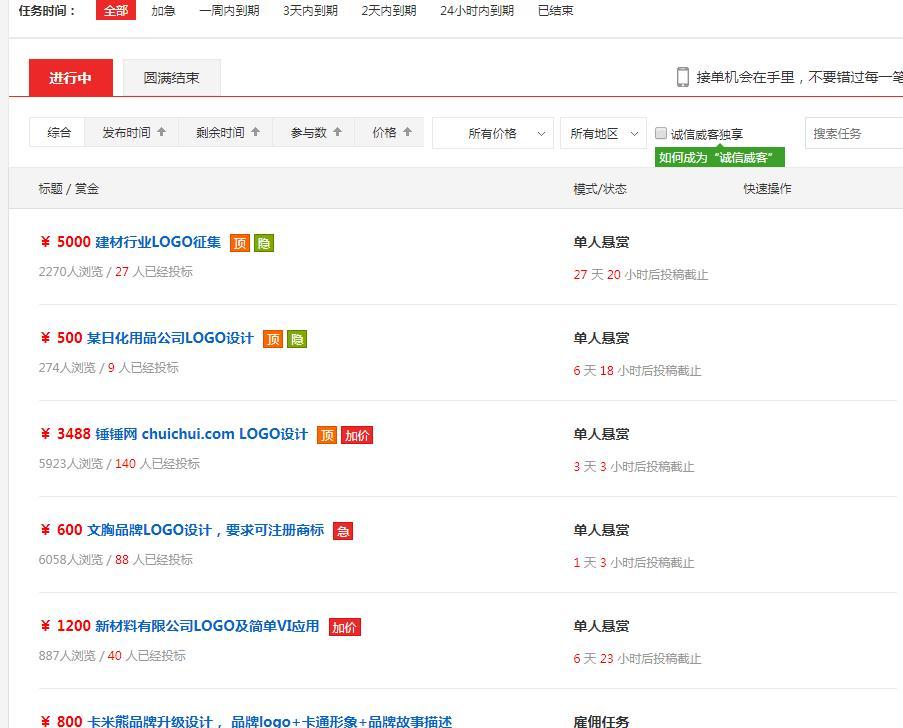
Task: Open the 锤锤网 chuichui.com LOGO设计 task
Action: 202,434
